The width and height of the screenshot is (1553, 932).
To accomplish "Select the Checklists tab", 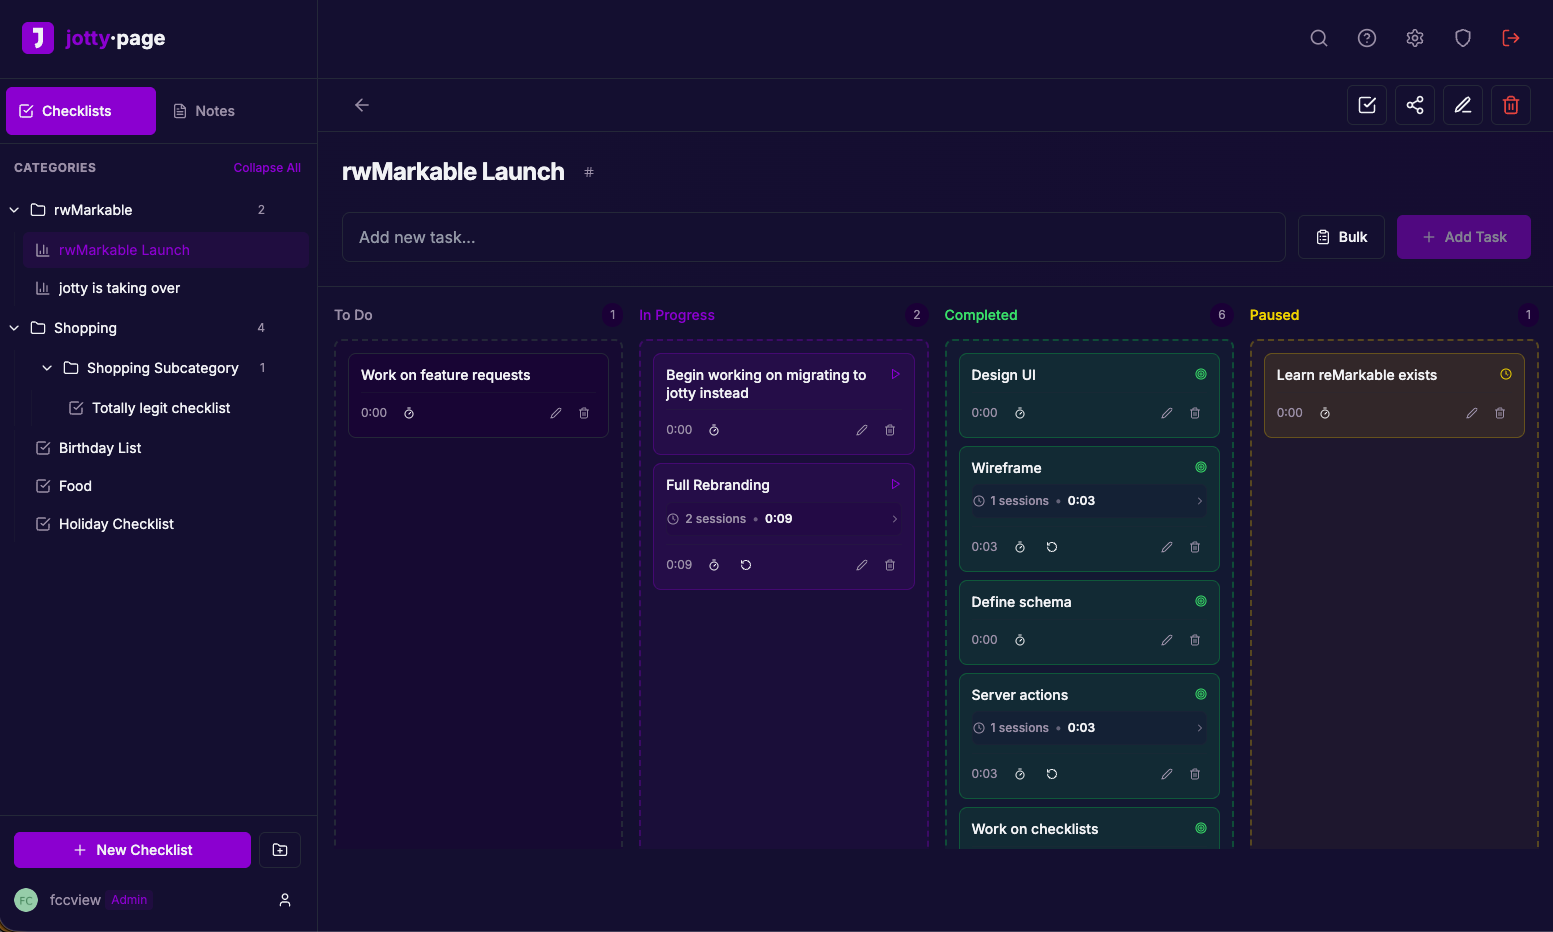I will click(x=81, y=111).
